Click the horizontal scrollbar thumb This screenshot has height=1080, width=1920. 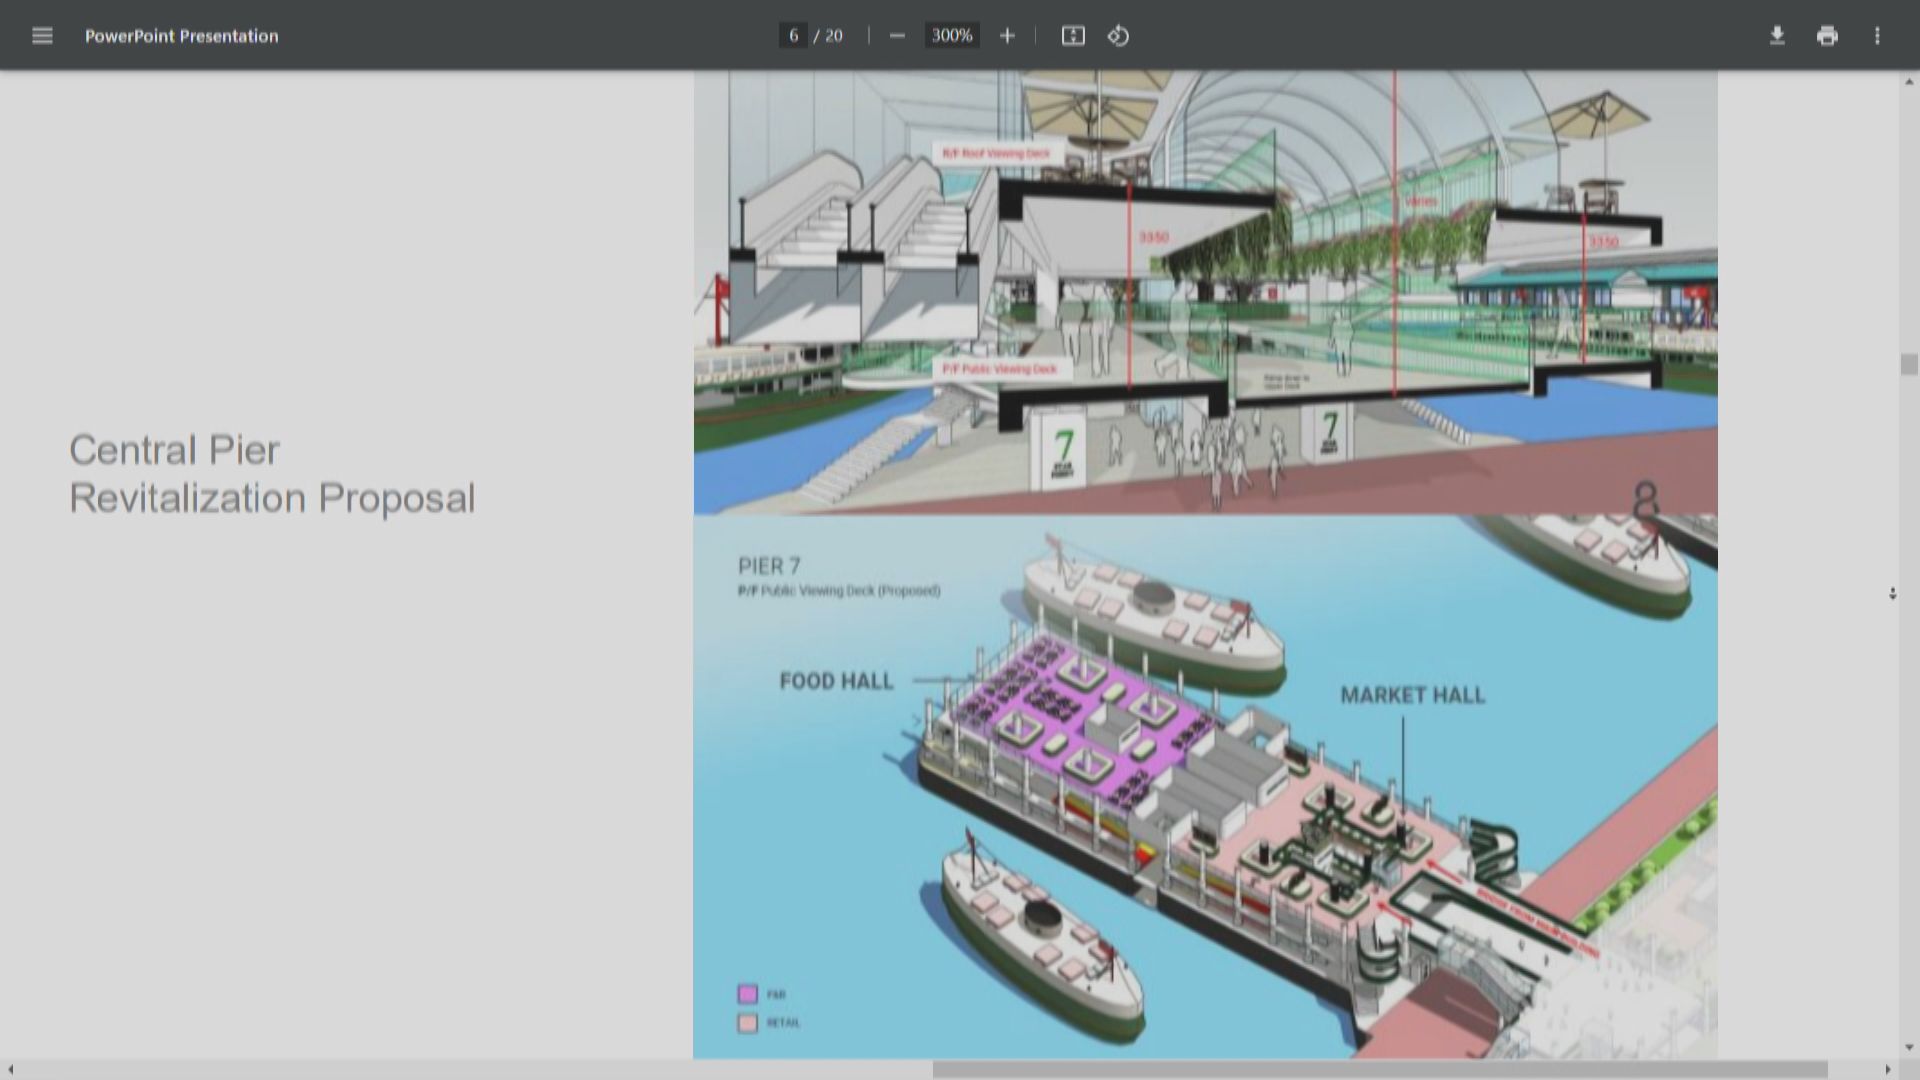(x=1380, y=1070)
